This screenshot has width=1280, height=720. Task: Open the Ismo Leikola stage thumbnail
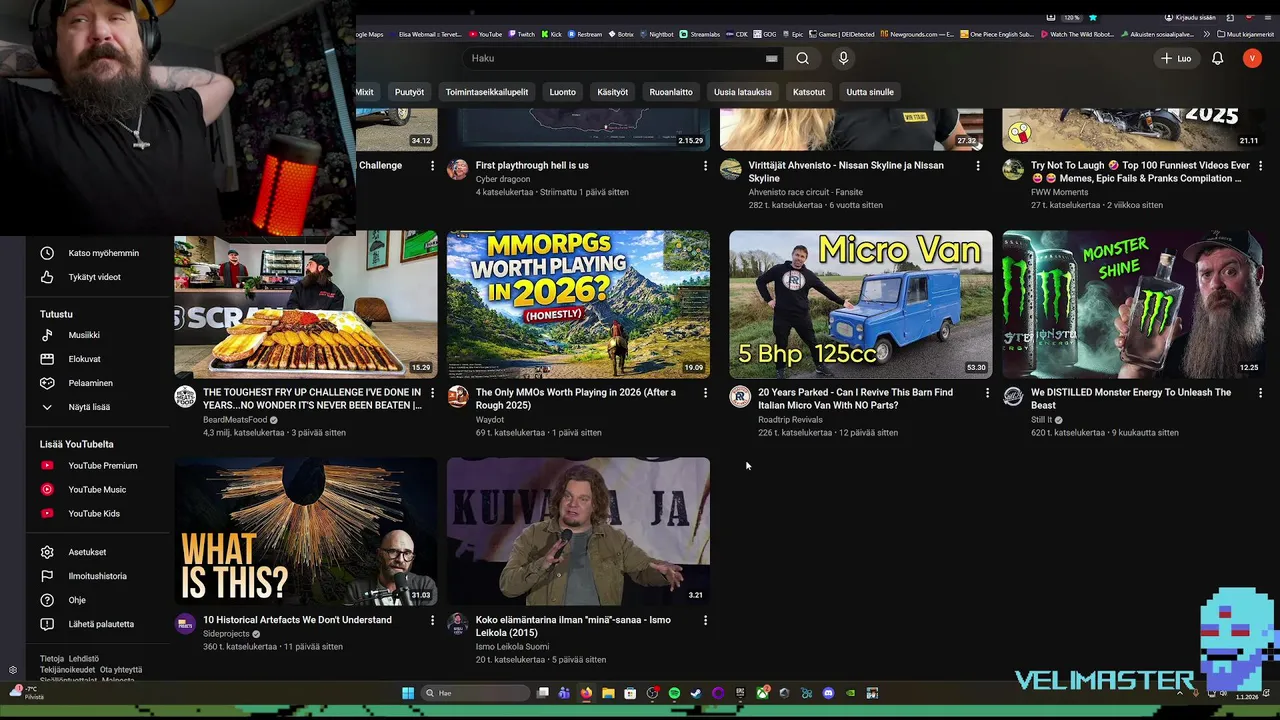click(578, 531)
